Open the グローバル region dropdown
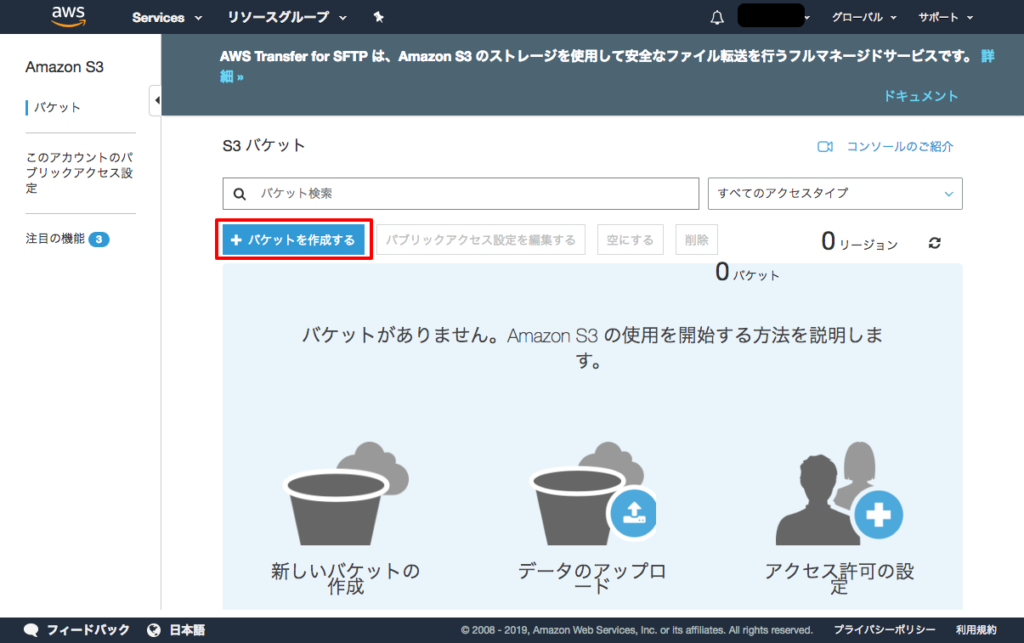Image resolution: width=1024 pixels, height=643 pixels. click(863, 18)
